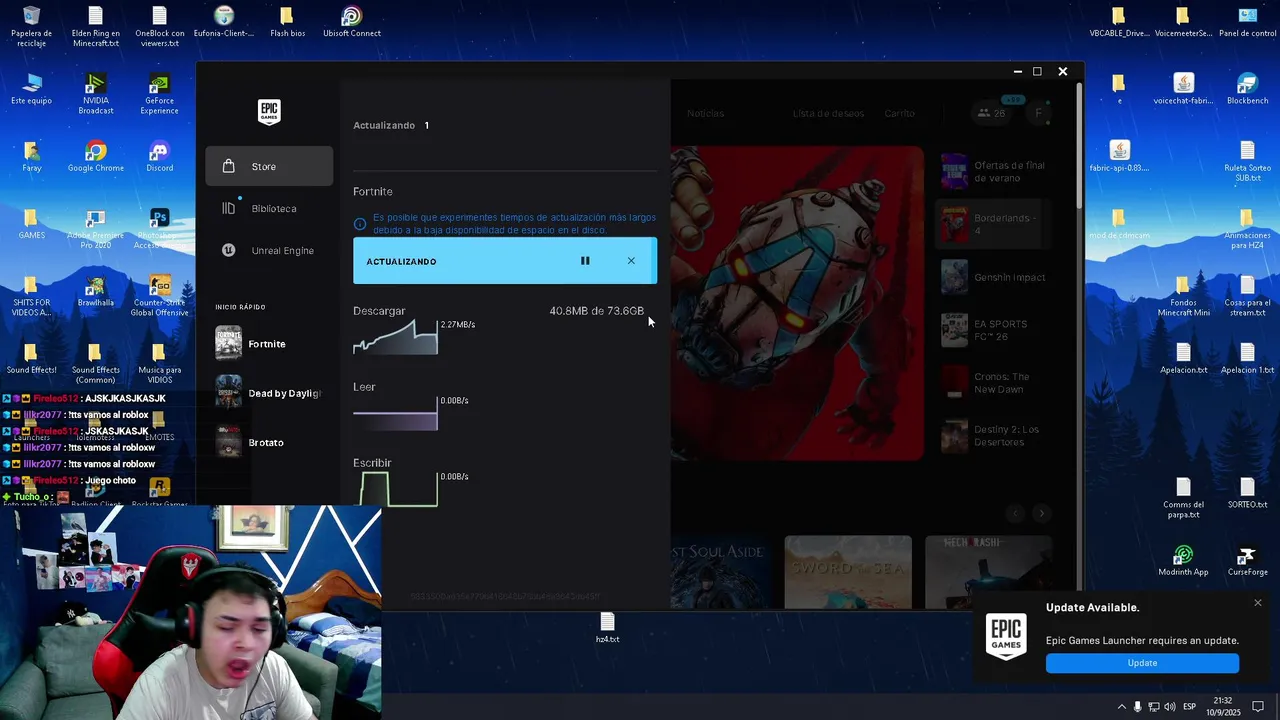Go to next carousel page arrow
This screenshot has height=720, width=1280.
(1041, 513)
